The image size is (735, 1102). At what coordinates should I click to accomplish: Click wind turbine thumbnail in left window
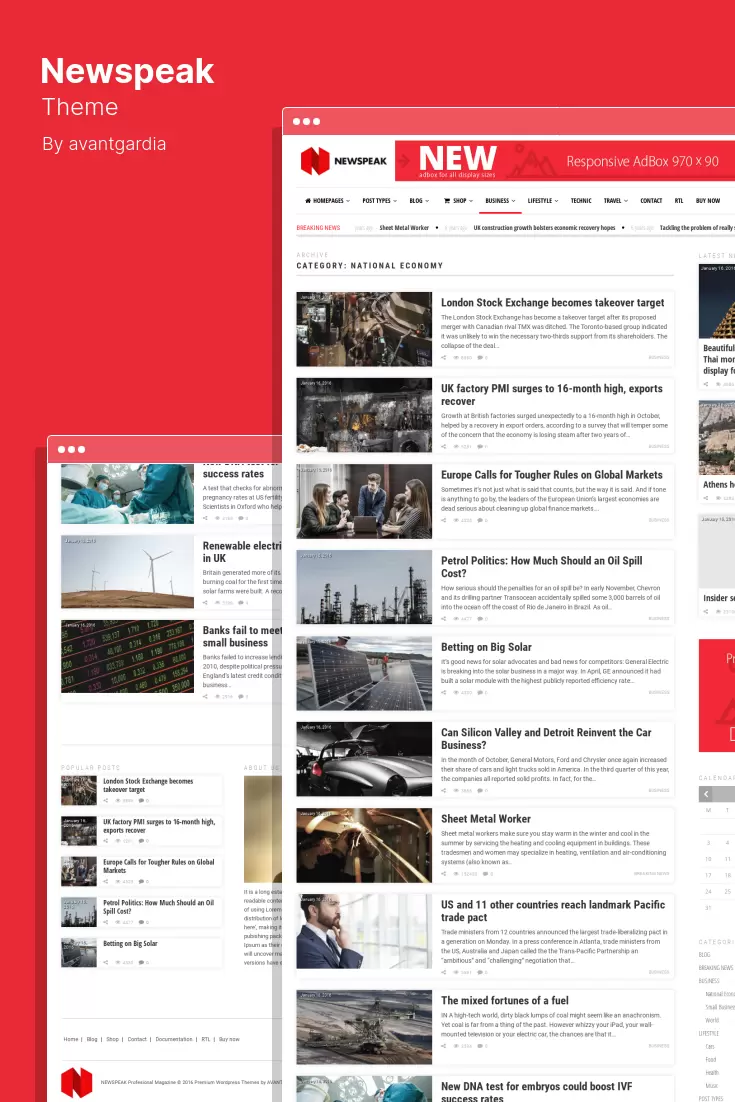pyautogui.click(x=127, y=572)
